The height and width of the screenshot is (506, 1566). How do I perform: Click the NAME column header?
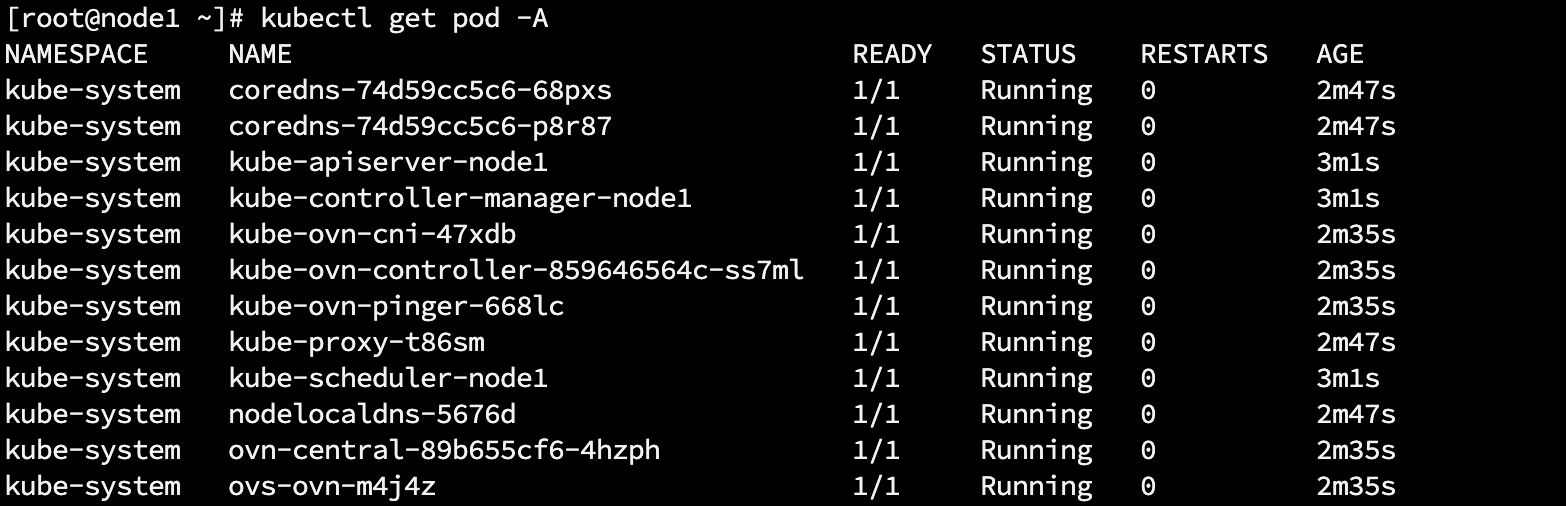[x=260, y=54]
